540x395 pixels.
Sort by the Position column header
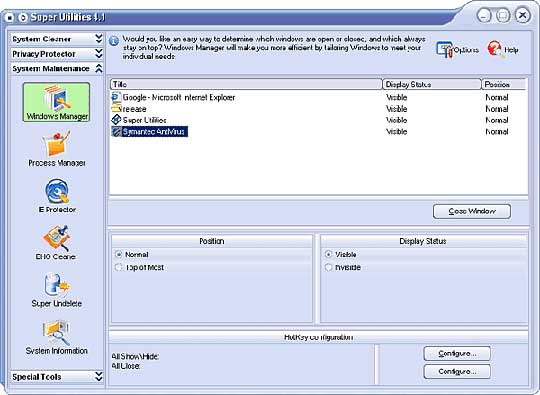tap(504, 84)
